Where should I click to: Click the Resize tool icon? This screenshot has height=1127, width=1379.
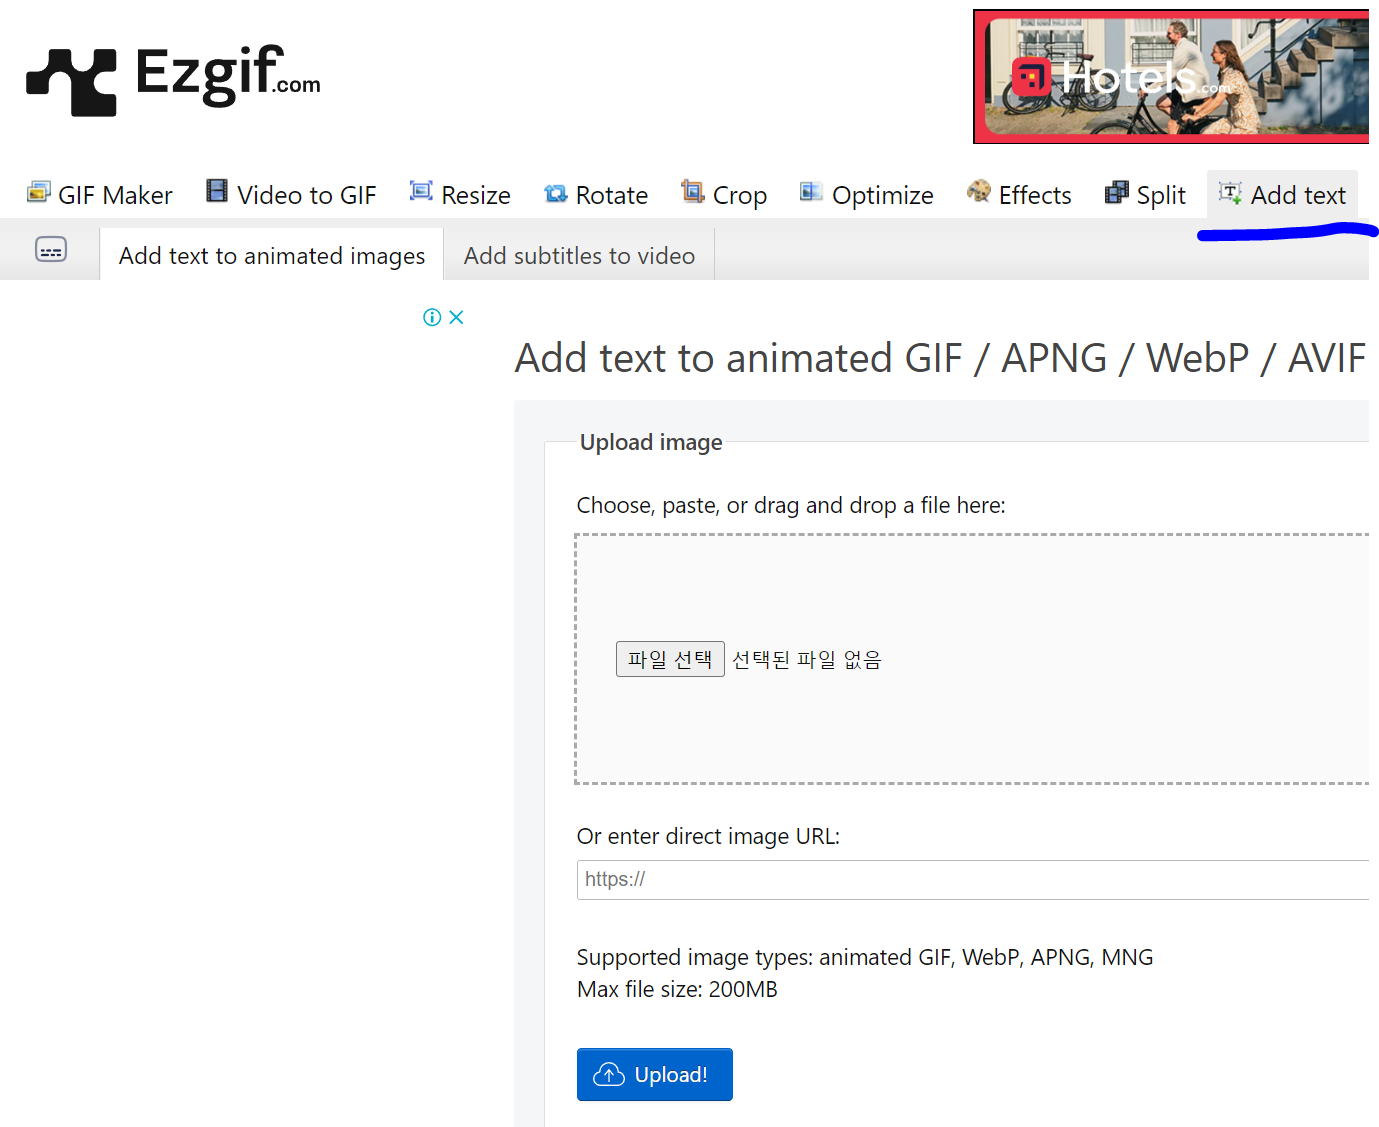point(421,191)
